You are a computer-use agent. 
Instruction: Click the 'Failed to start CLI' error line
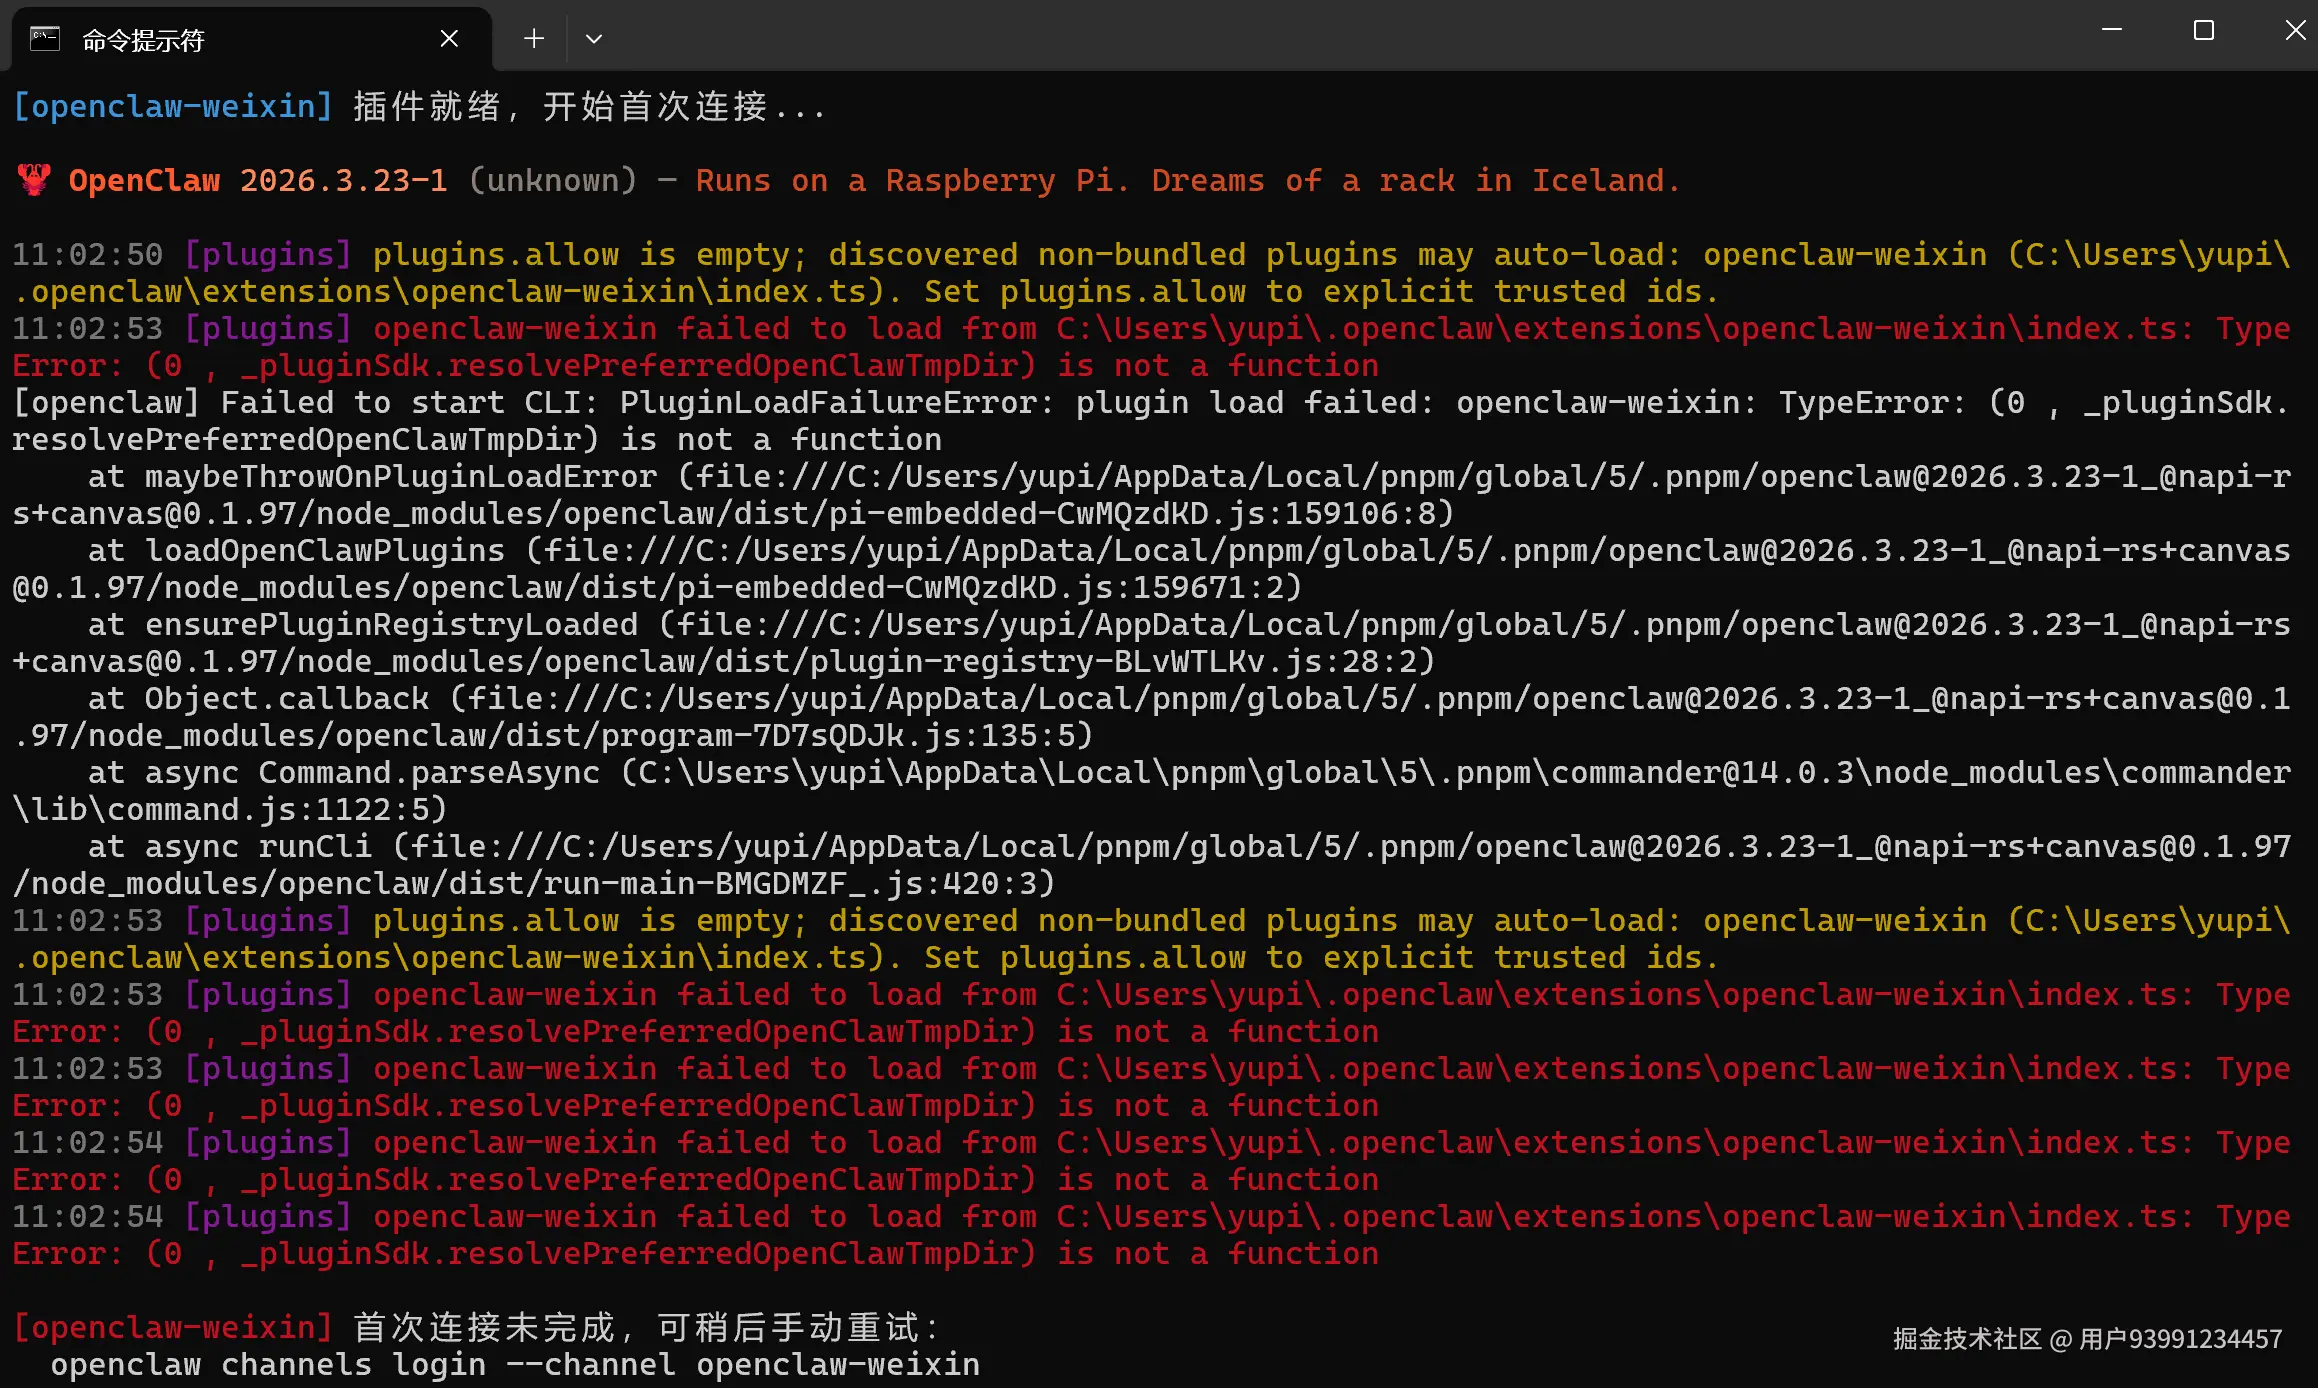pyautogui.click(x=410, y=402)
